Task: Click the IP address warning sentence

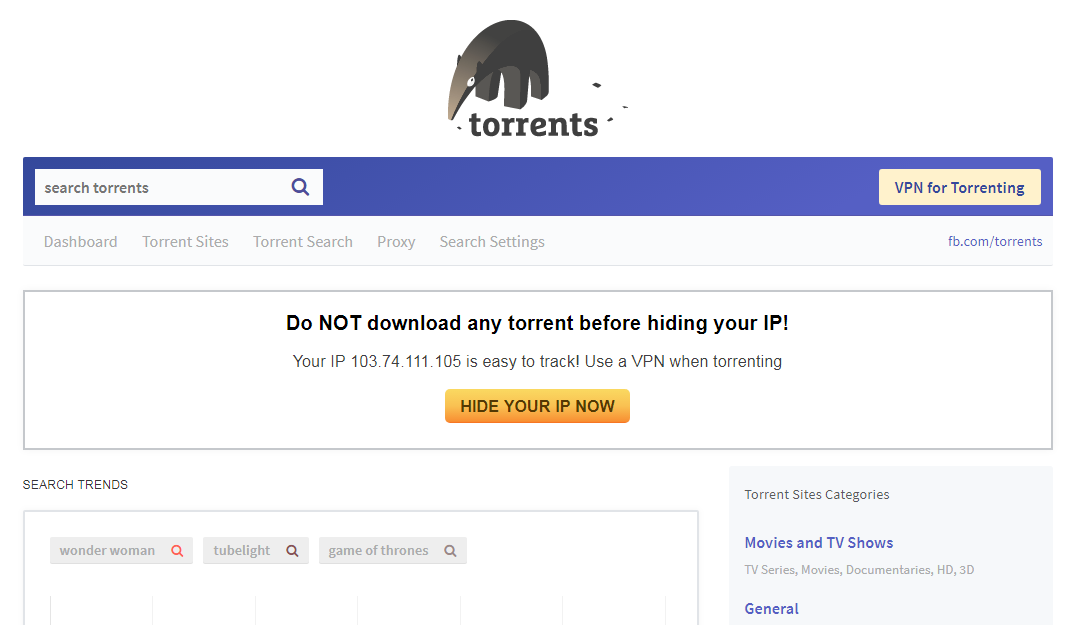Action: (x=537, y=361)
